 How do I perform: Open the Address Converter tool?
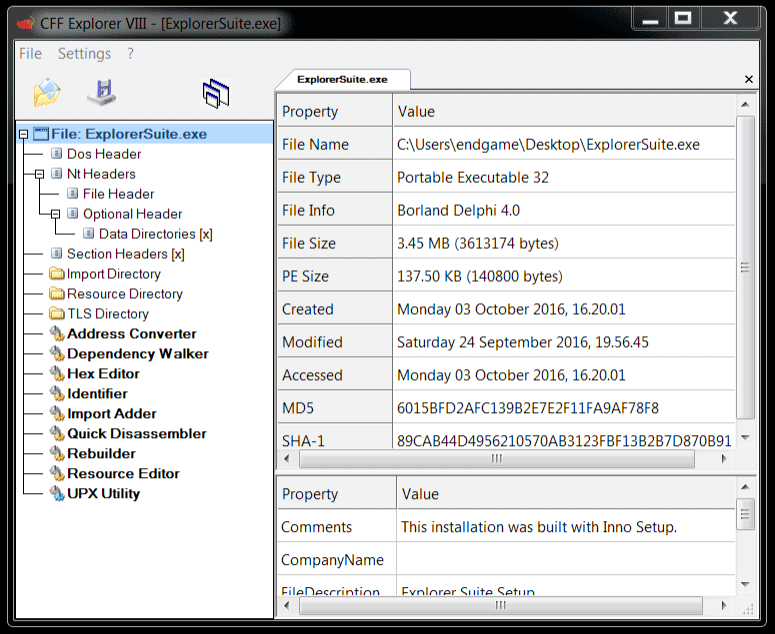(x=131, y=334)
